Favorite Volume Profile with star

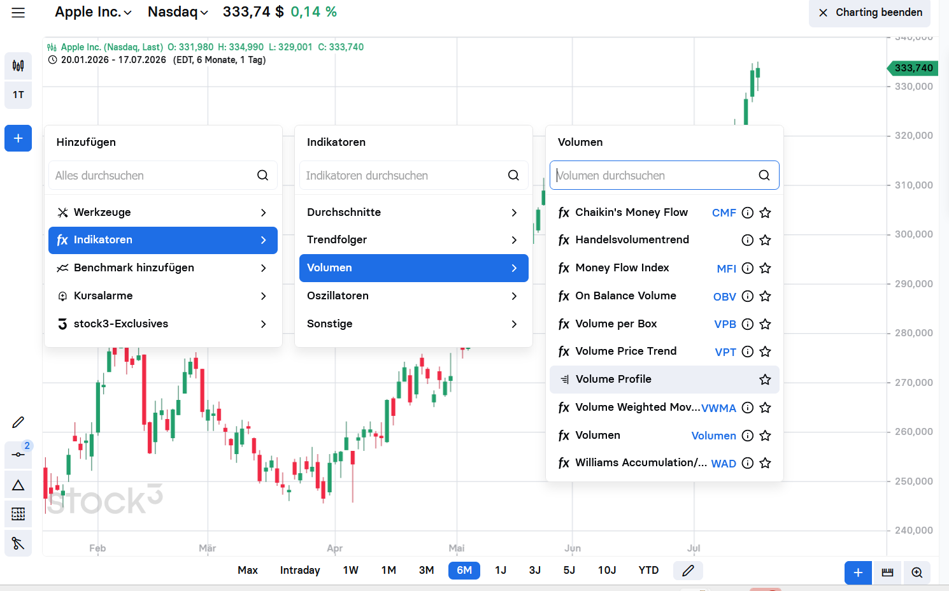765,380
